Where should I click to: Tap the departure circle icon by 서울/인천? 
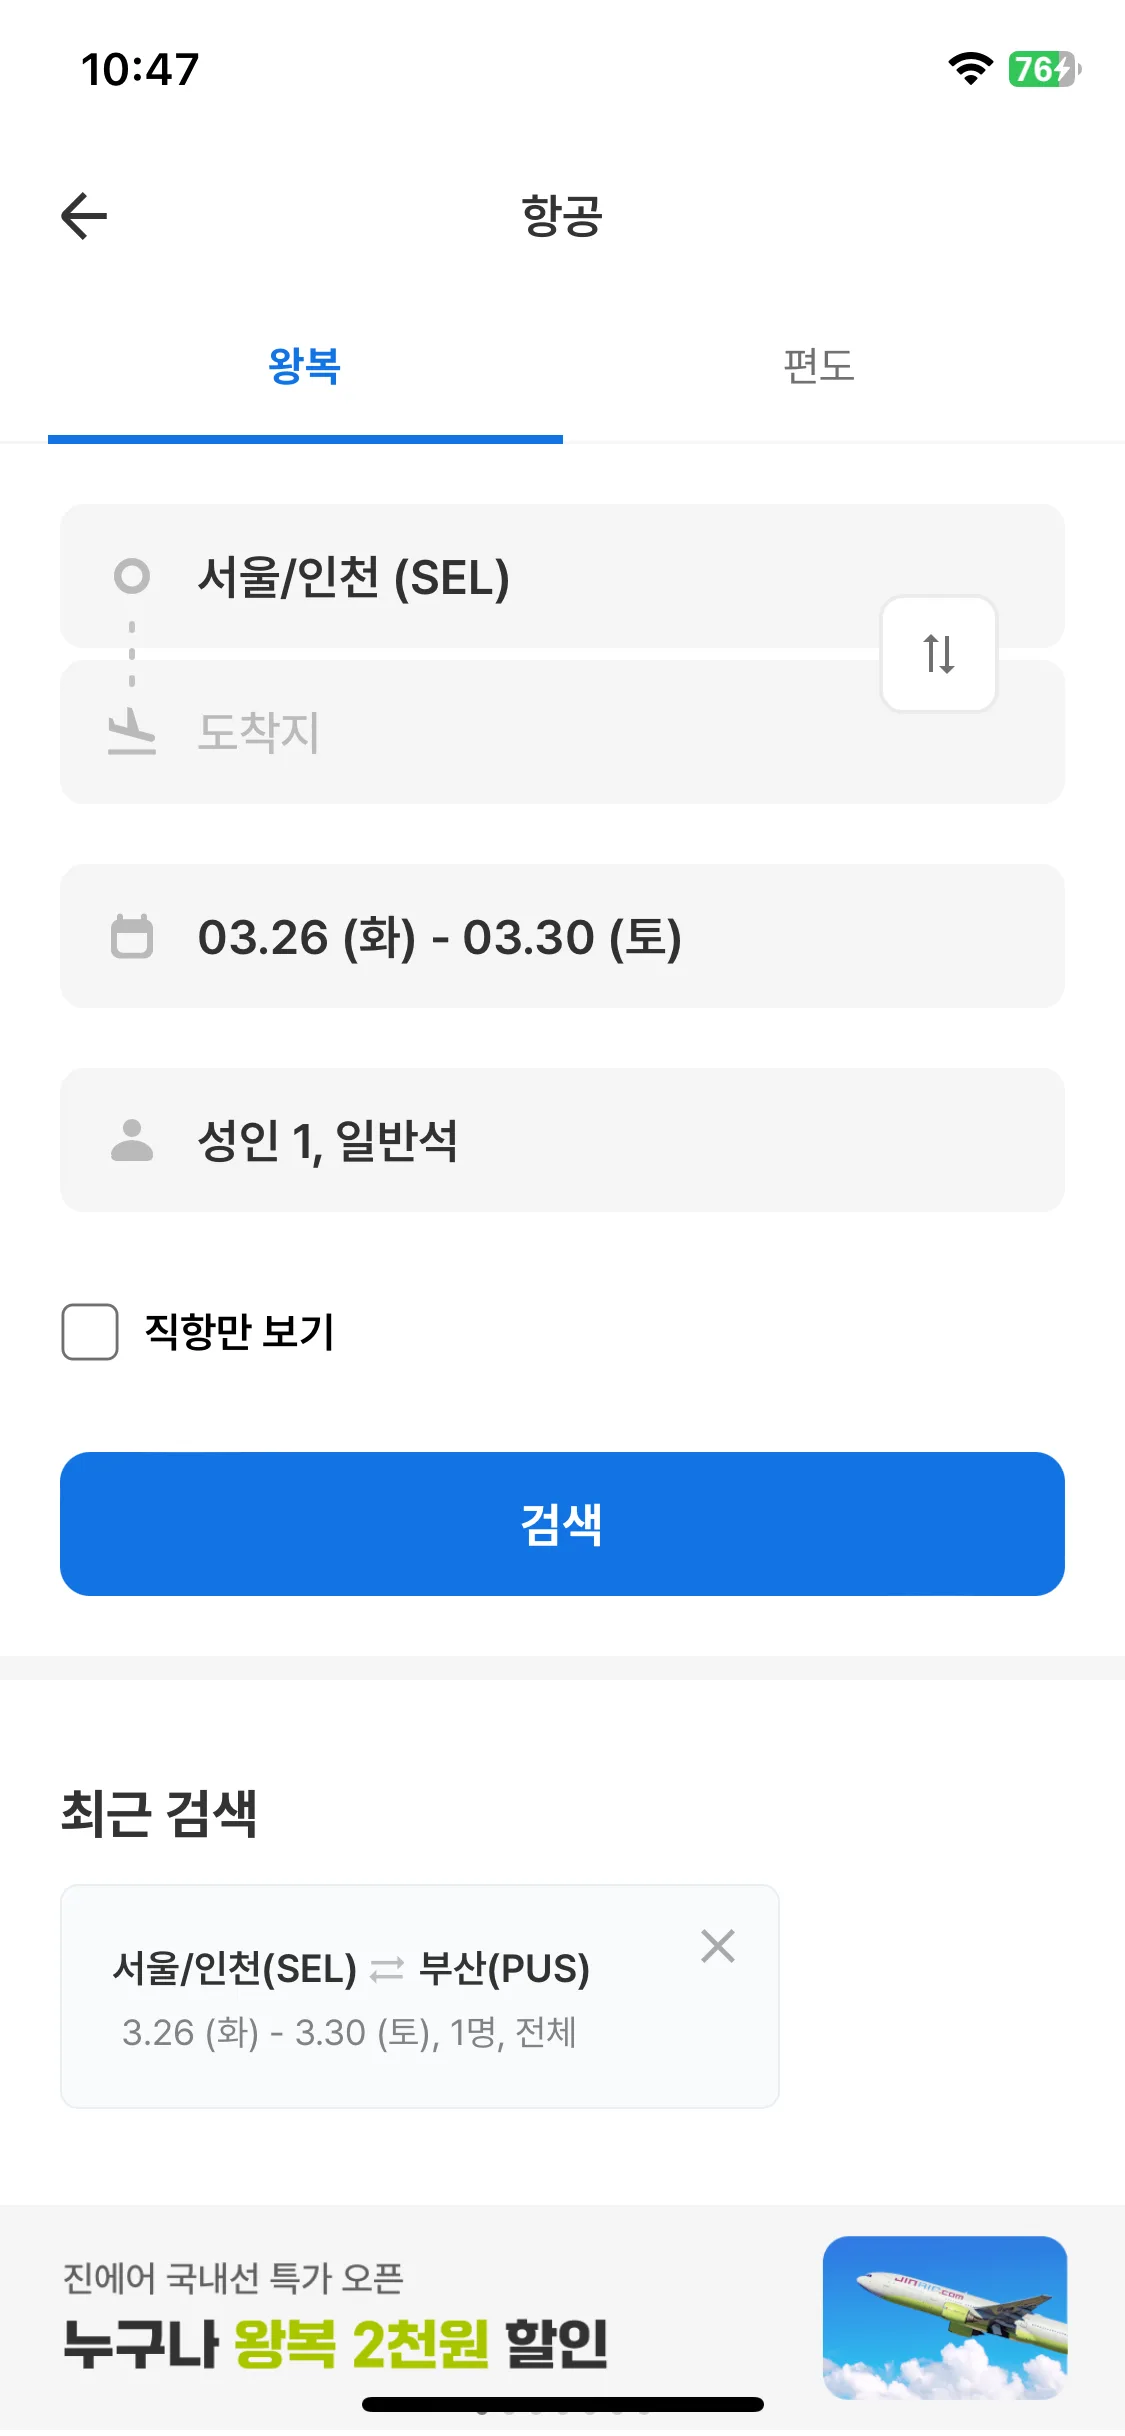132,576
